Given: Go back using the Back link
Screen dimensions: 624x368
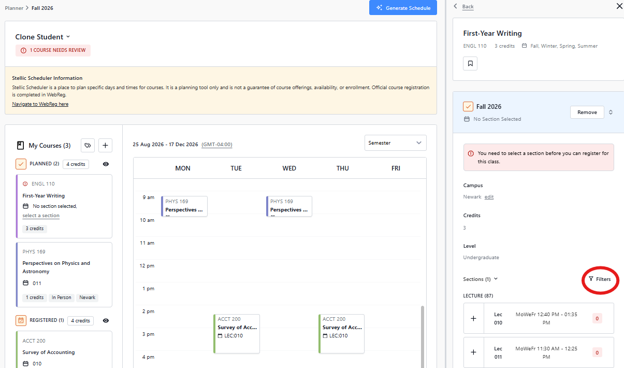Looking at the screenshot, I should (468, 7).
